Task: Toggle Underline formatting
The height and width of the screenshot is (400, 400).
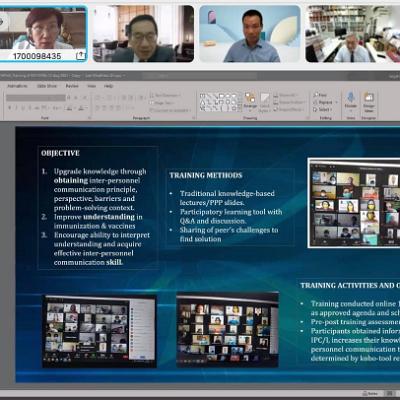Action: coord(23,108)
